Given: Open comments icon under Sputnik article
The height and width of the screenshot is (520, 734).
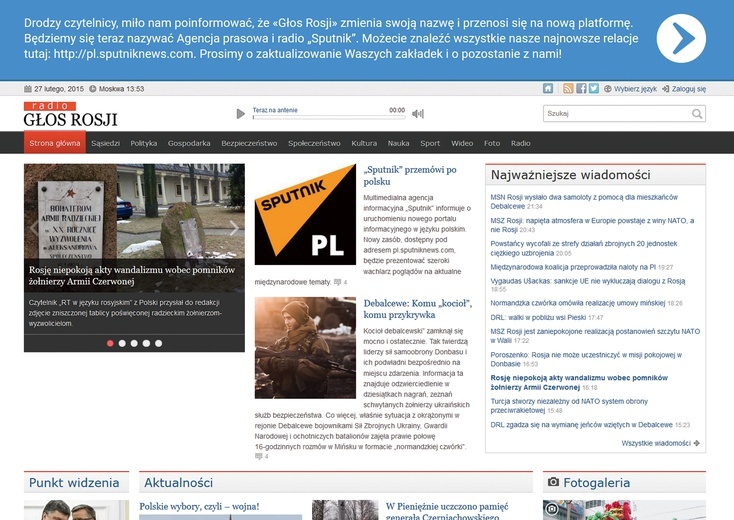Looking at the screenshot, I should click(x=337, y=282).
